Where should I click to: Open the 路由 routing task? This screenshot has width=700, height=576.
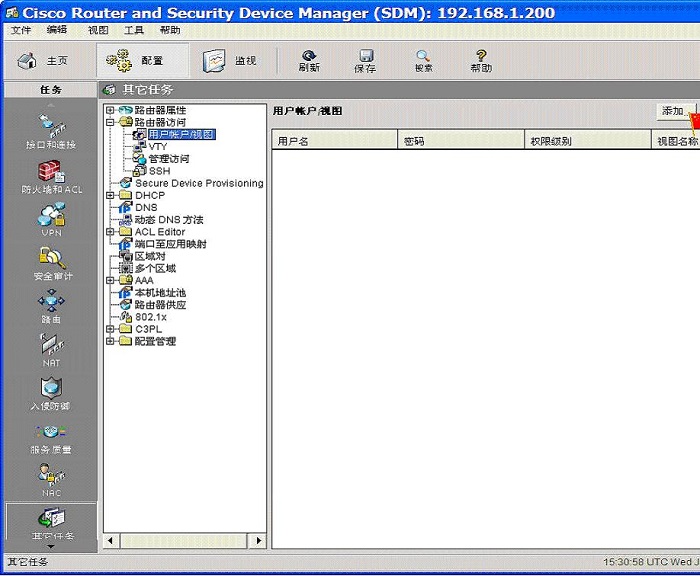pos(51,306)
